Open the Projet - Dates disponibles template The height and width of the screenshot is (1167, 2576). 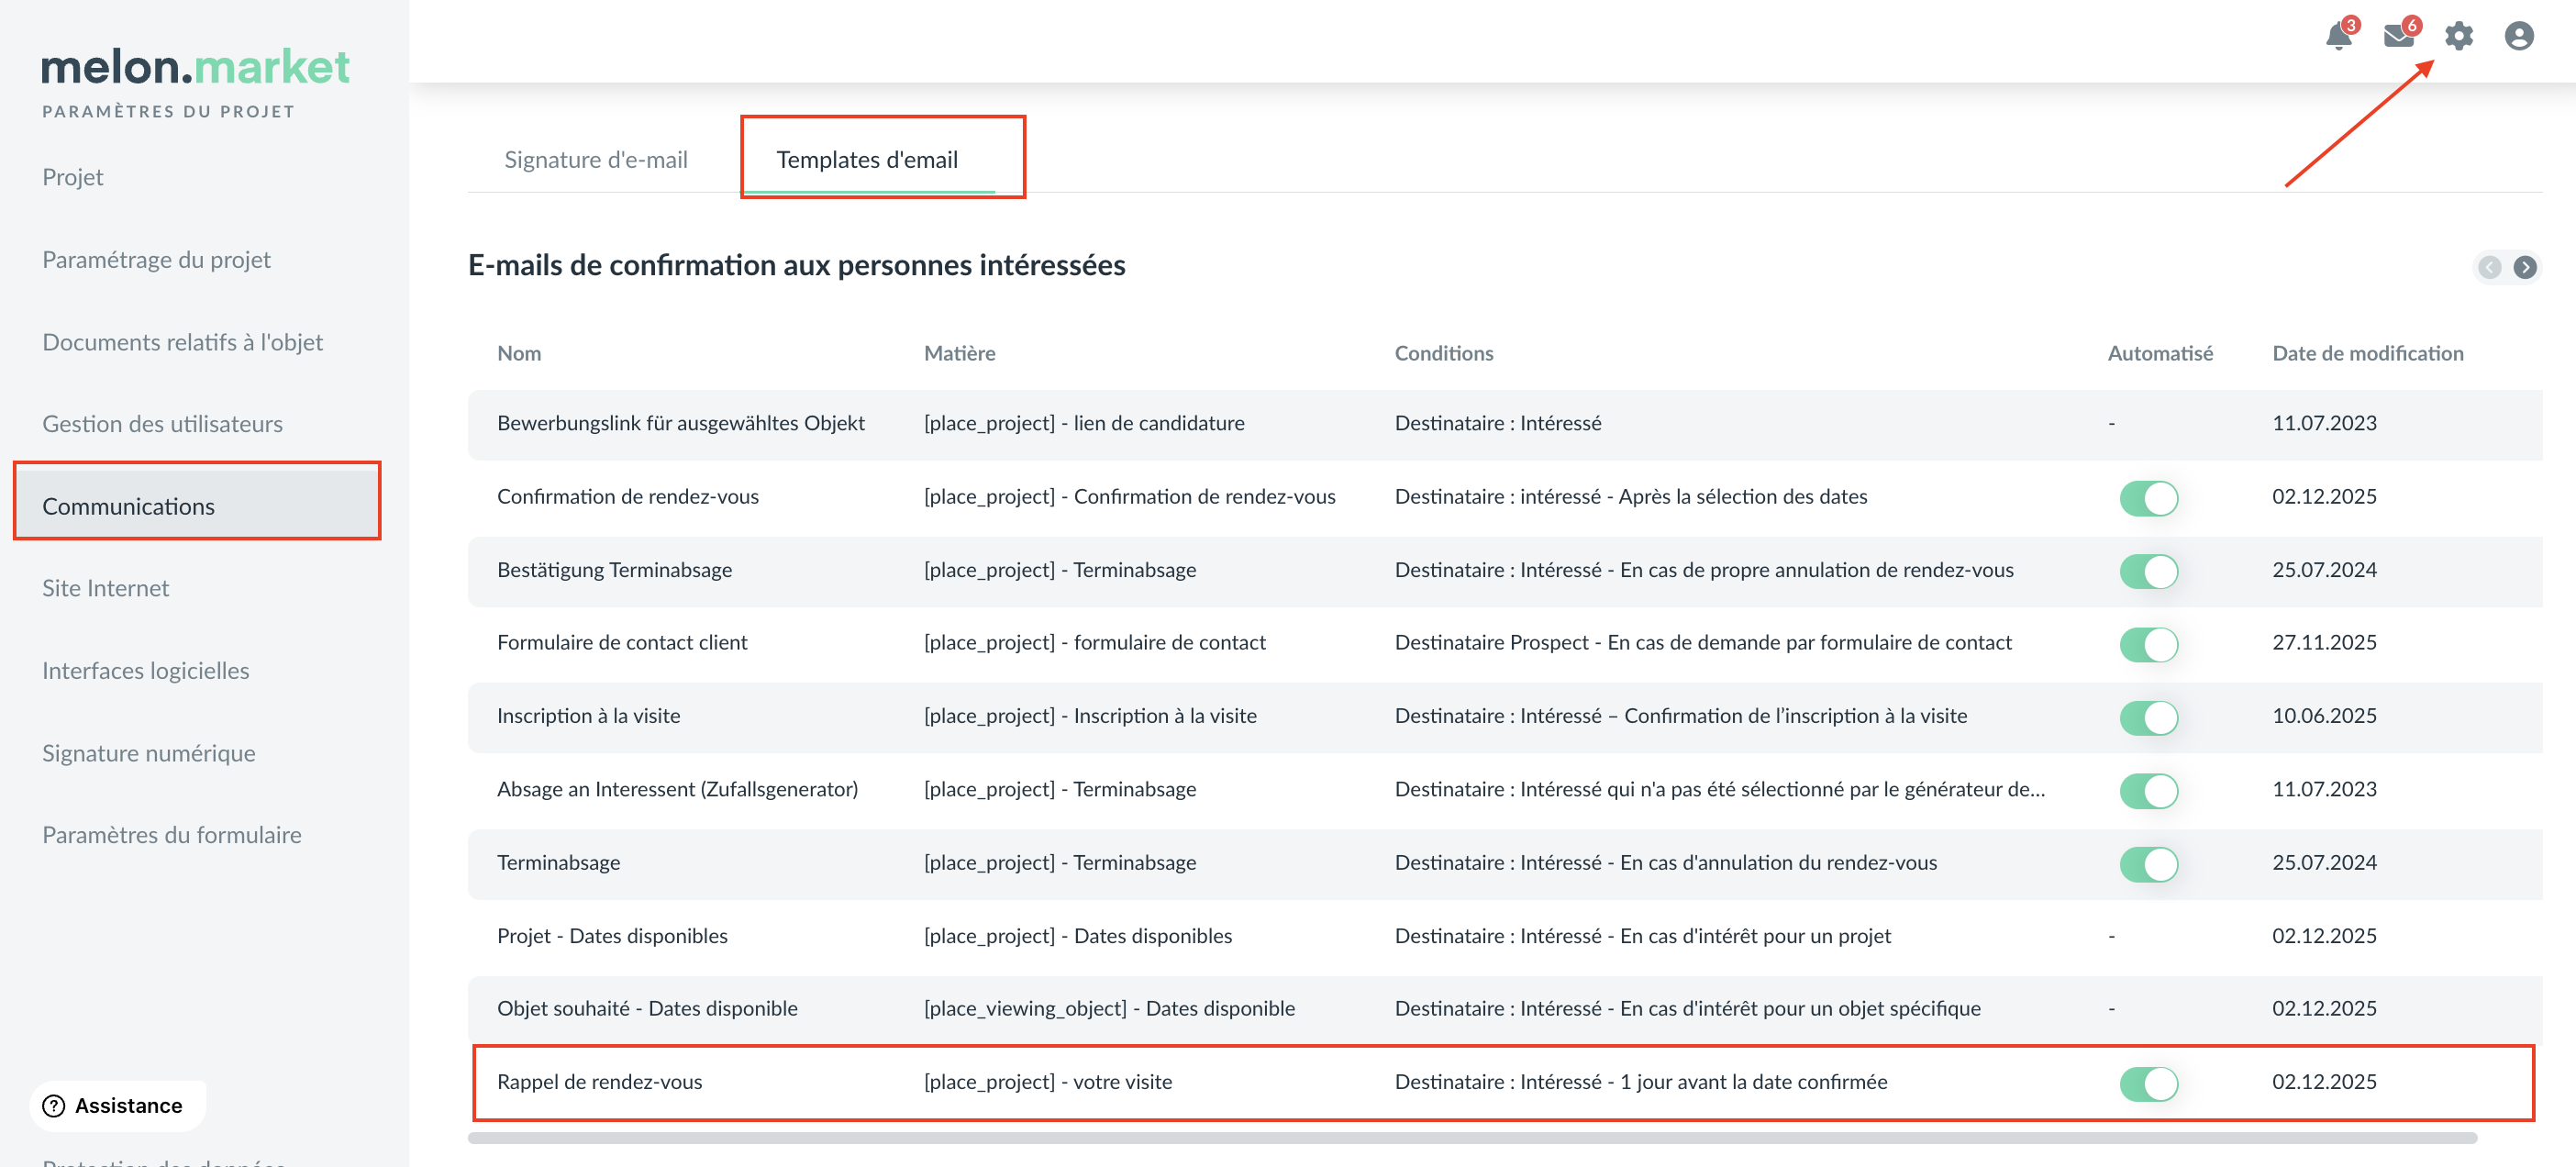pos(612,936)
